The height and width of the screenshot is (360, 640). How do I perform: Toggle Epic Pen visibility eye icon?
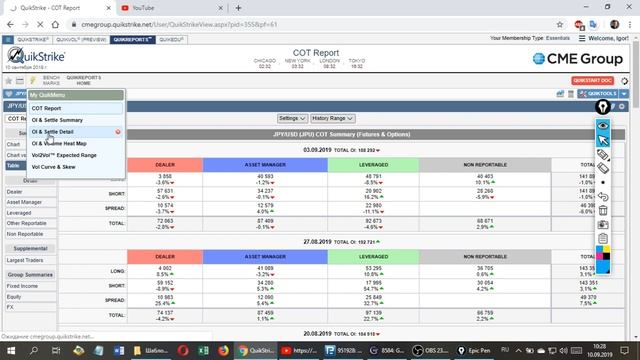pyautogui.click(x=603, y=126)
